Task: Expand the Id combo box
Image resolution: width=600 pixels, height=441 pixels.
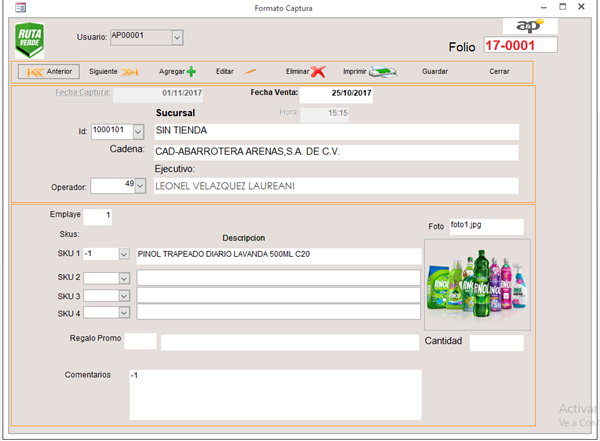Action: 138,131
